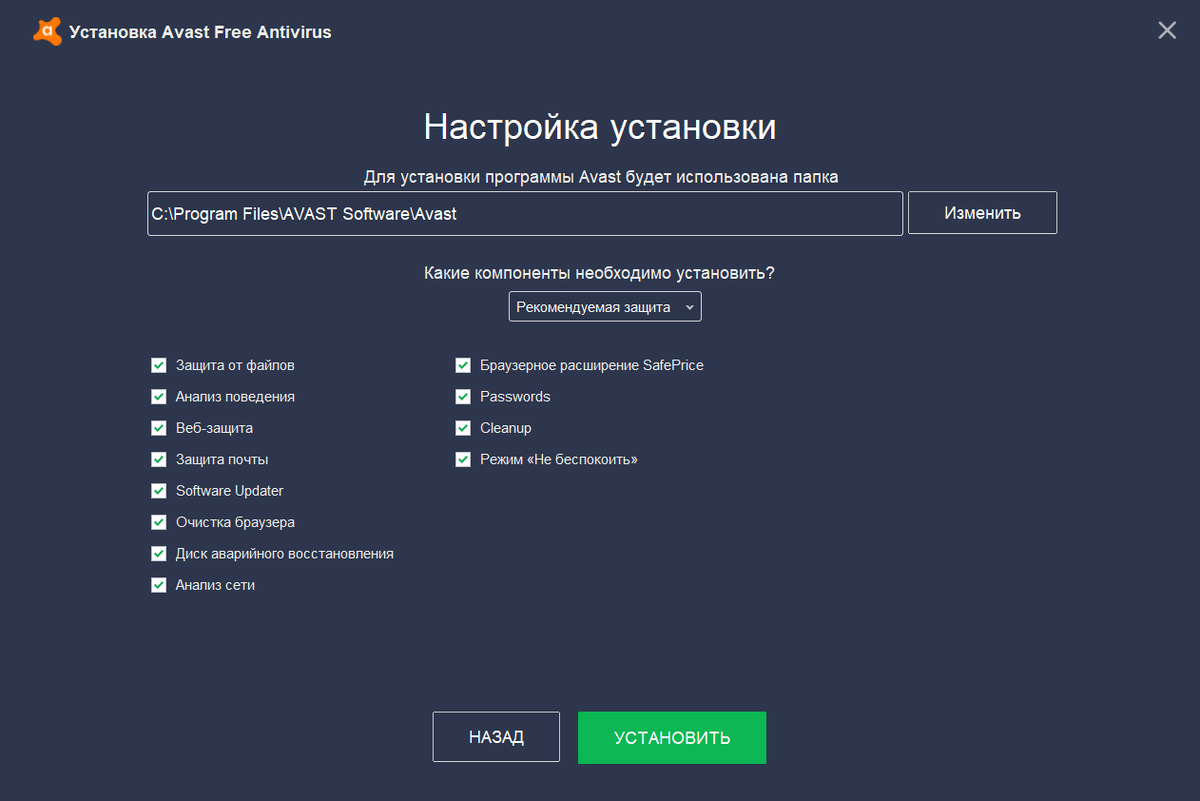Uncheck the Анализ сети checkbox
Image resolution: width=1200 pixels, height=801 pixels.
coord(158,585)
